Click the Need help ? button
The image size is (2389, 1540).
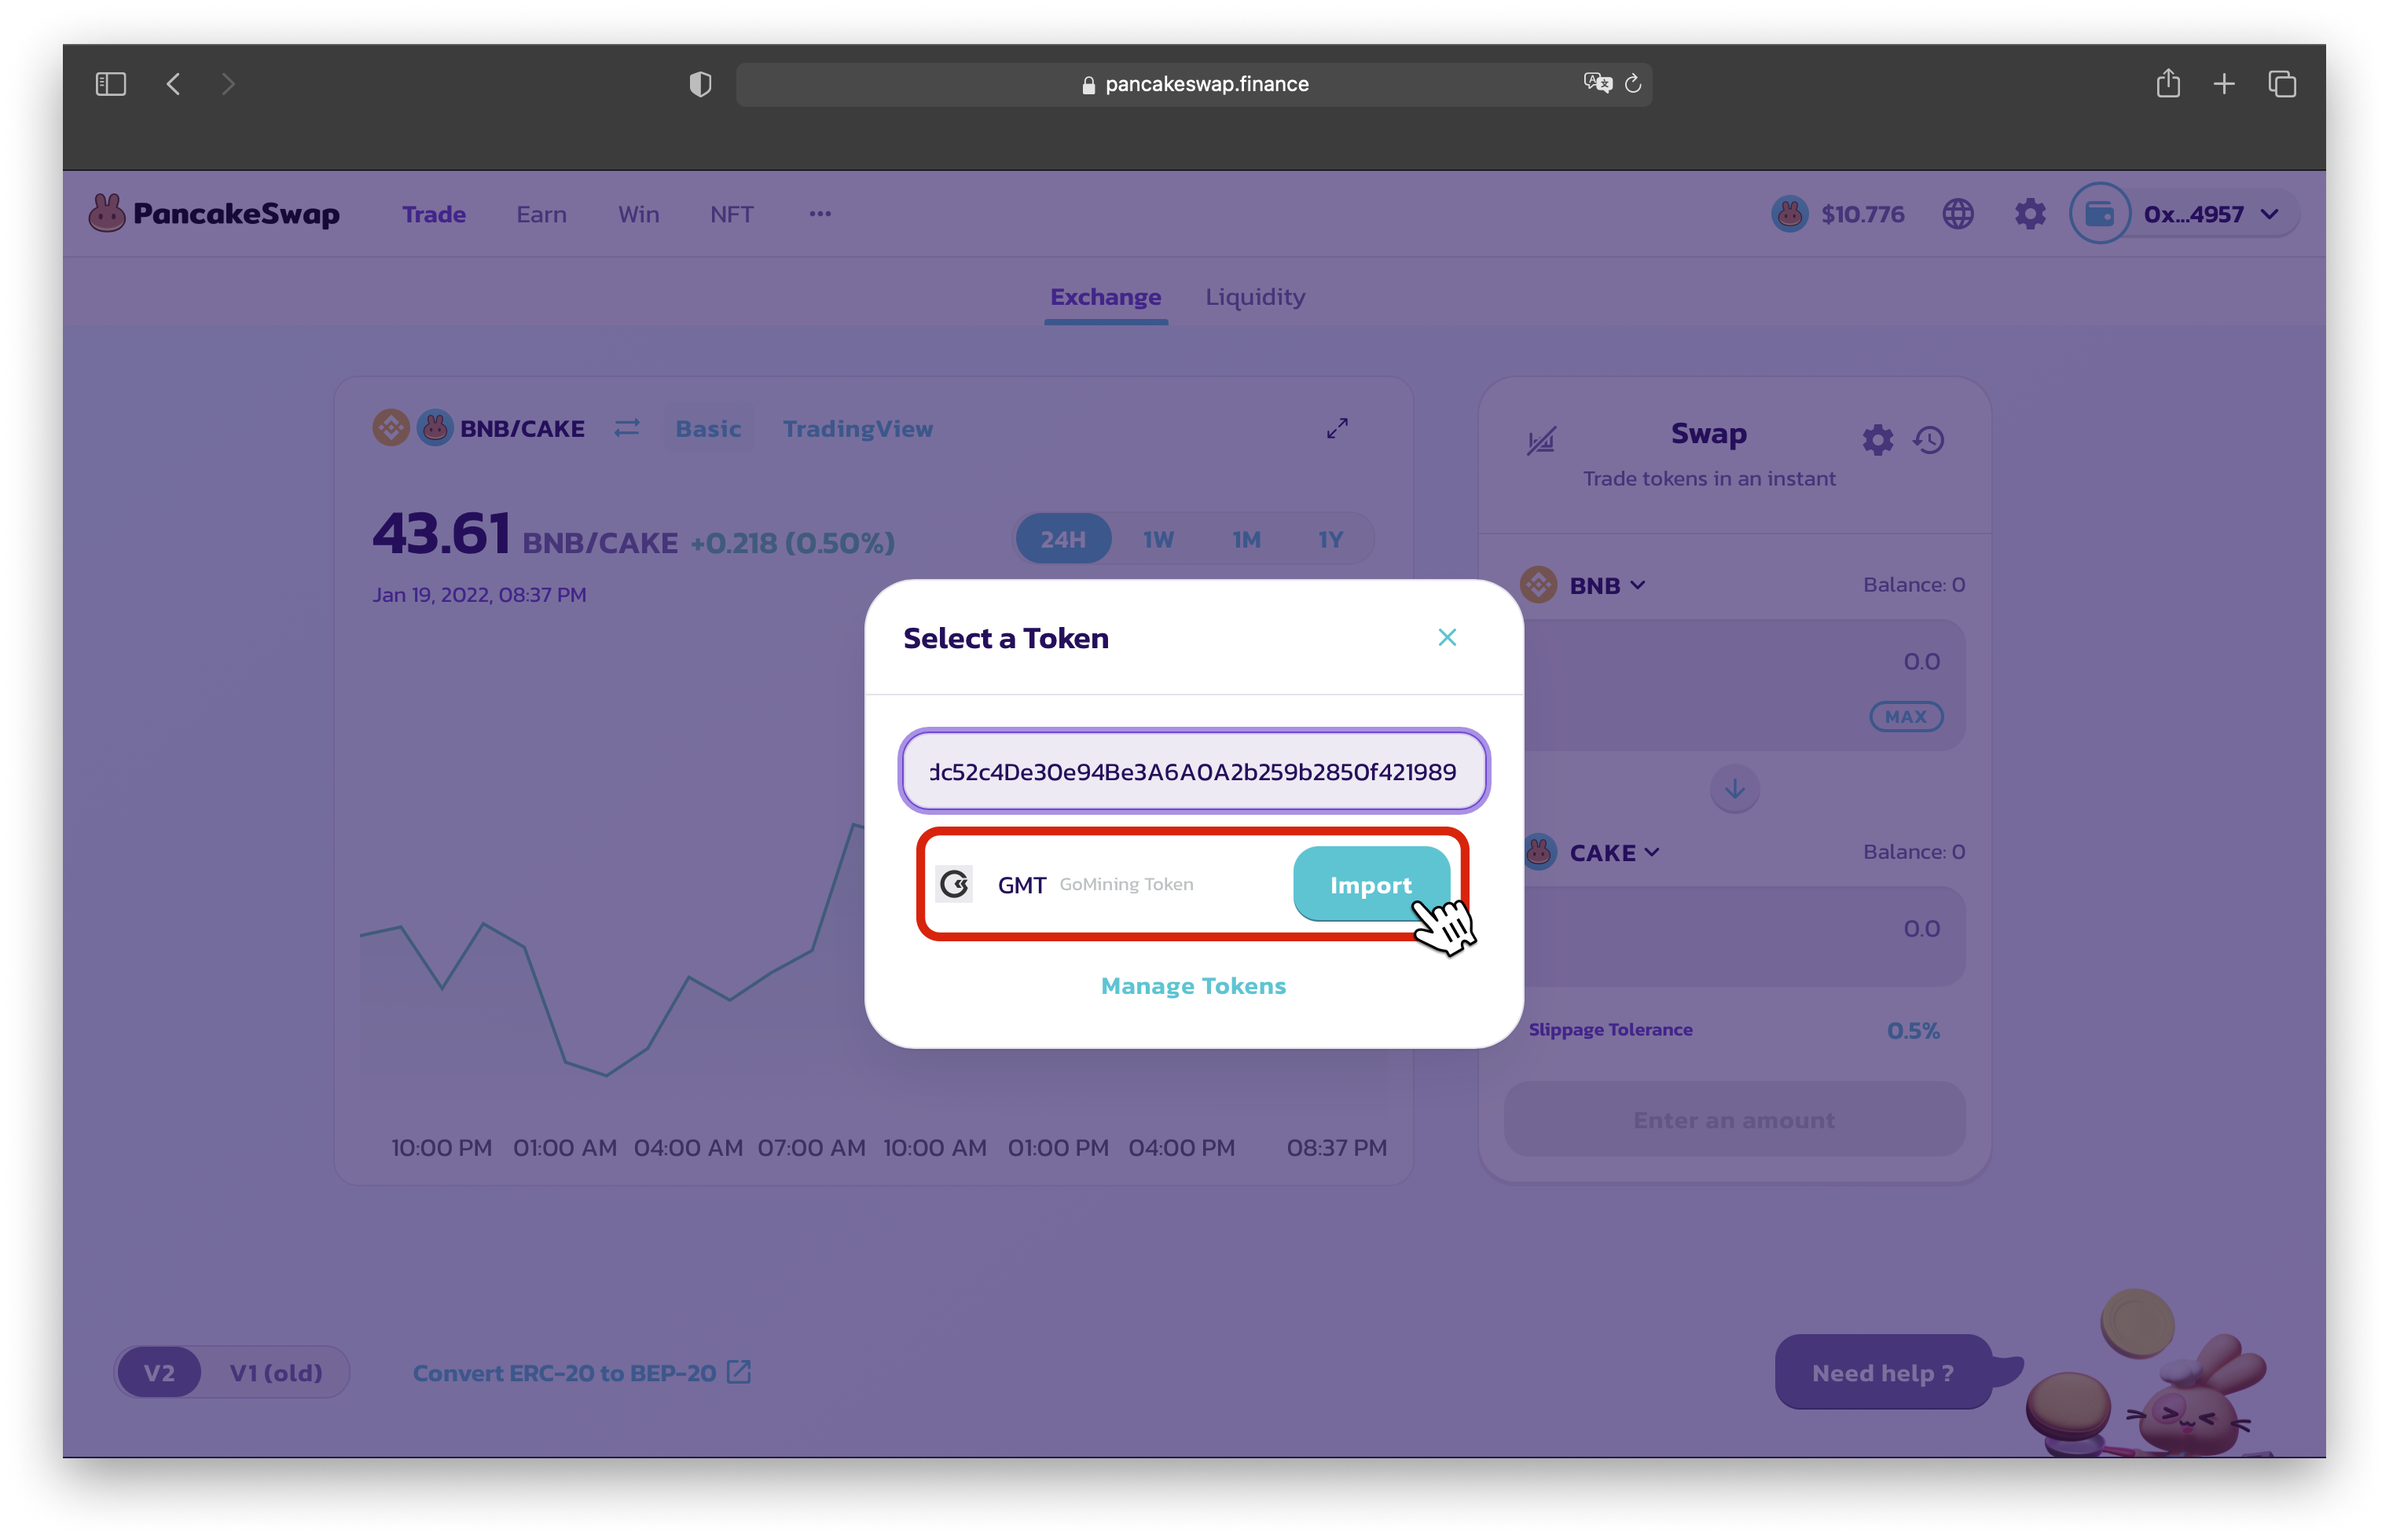1883,1373
